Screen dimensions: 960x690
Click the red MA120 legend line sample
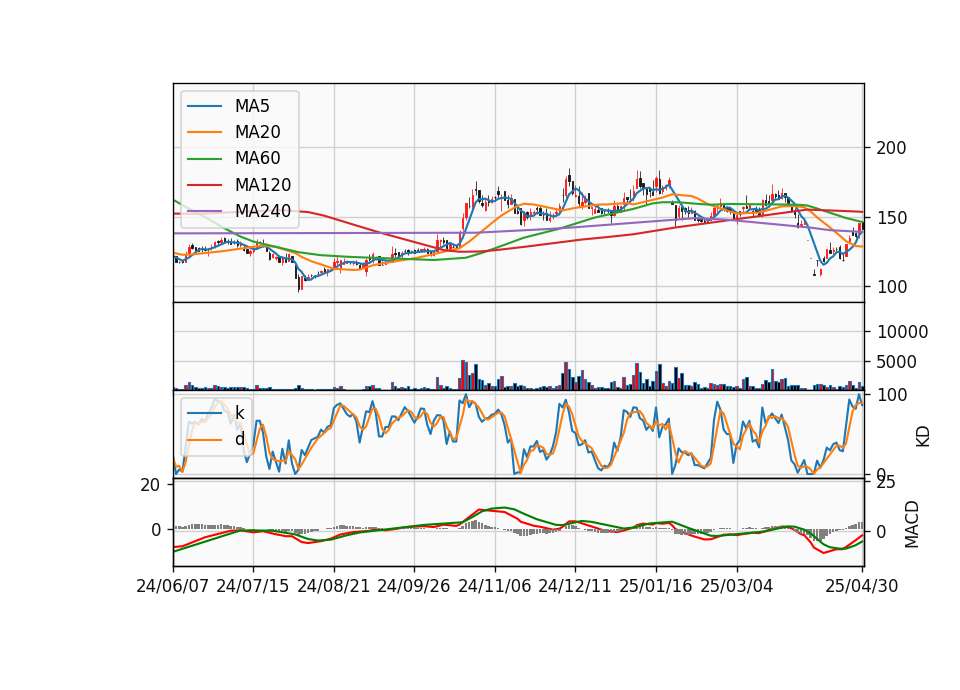[x=204, y=185]
